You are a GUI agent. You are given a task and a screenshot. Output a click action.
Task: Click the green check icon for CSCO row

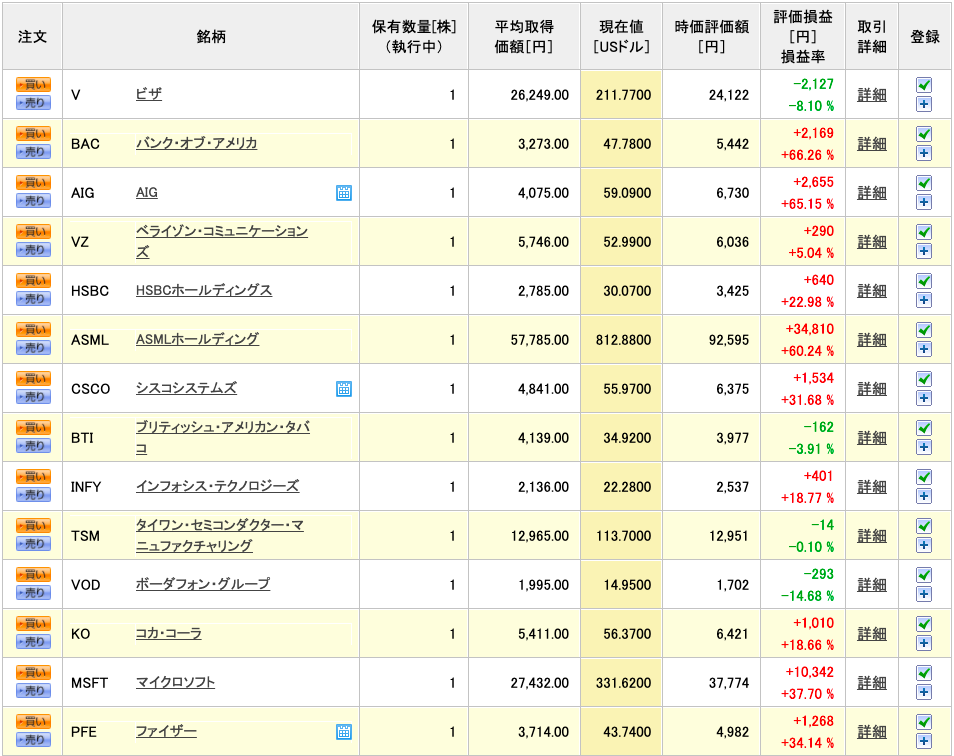pos(924,379)
